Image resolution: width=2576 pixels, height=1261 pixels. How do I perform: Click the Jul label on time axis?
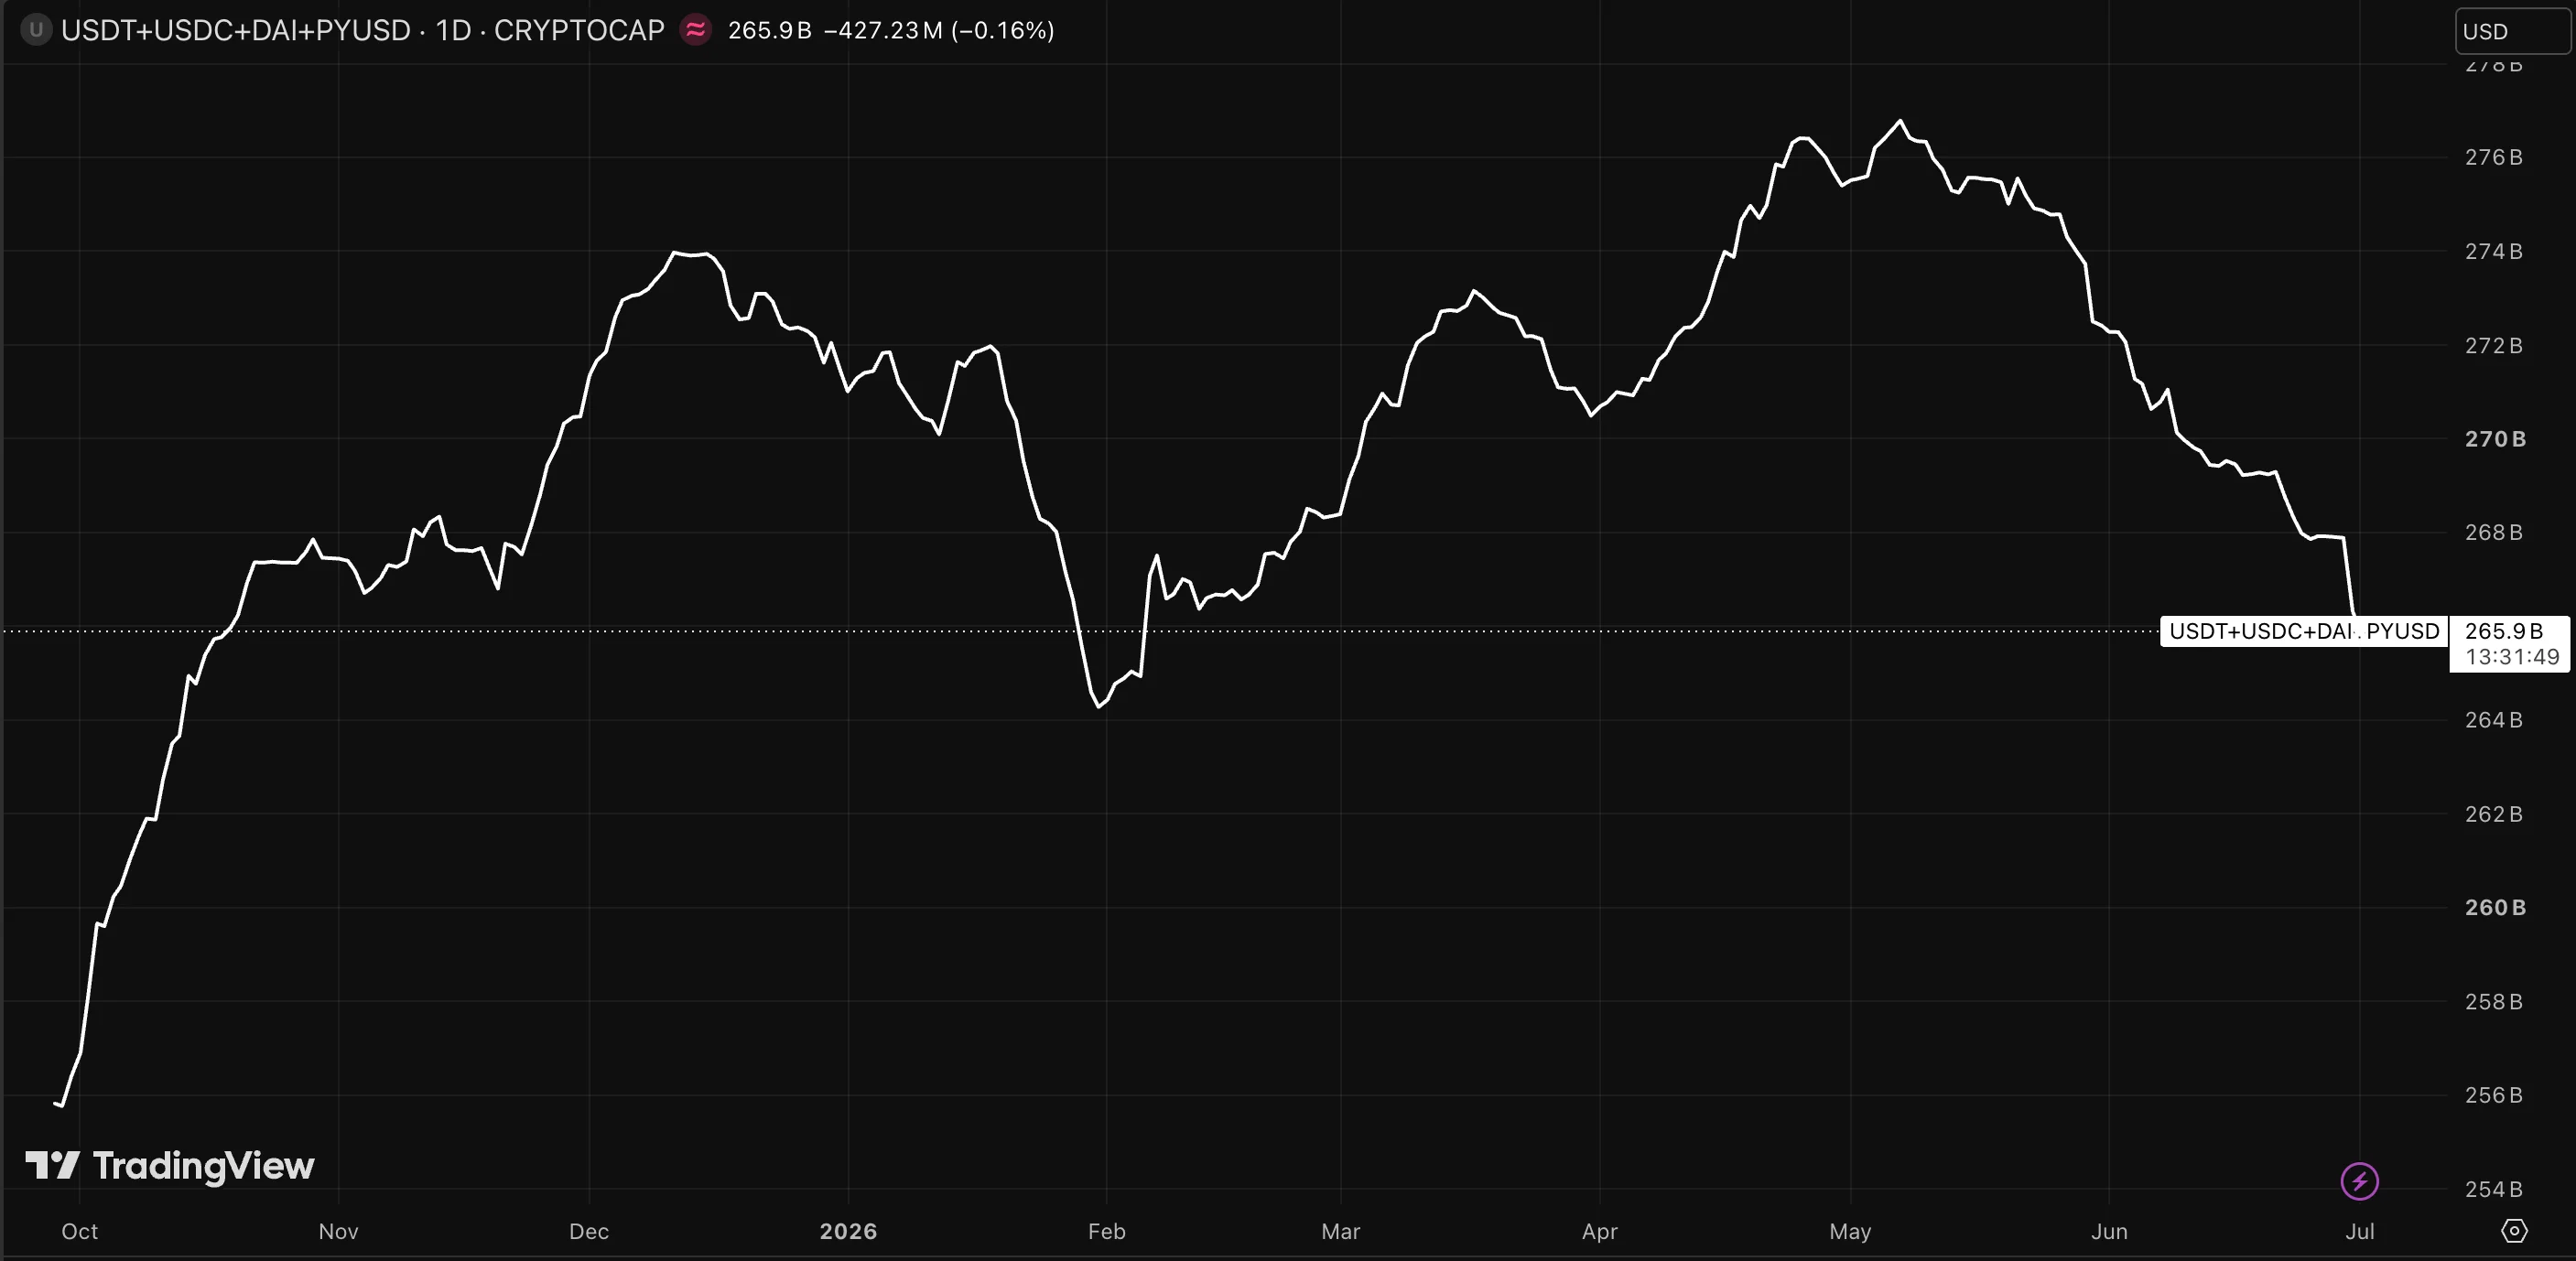tap(2360, 1231)
